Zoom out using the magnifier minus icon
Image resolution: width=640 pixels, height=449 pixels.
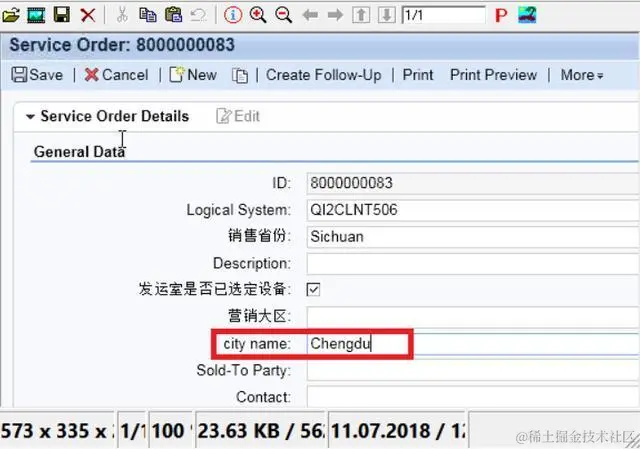283,16
